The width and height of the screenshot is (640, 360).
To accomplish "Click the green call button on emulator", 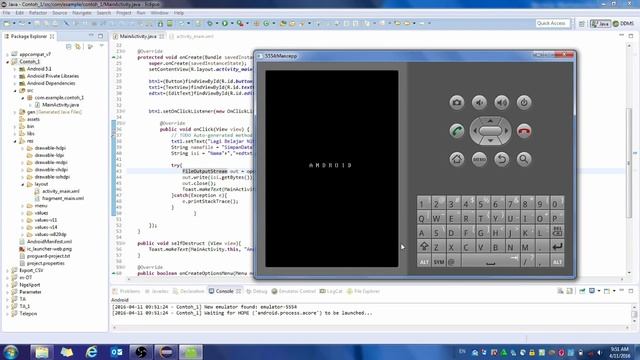I will (457, 131).
